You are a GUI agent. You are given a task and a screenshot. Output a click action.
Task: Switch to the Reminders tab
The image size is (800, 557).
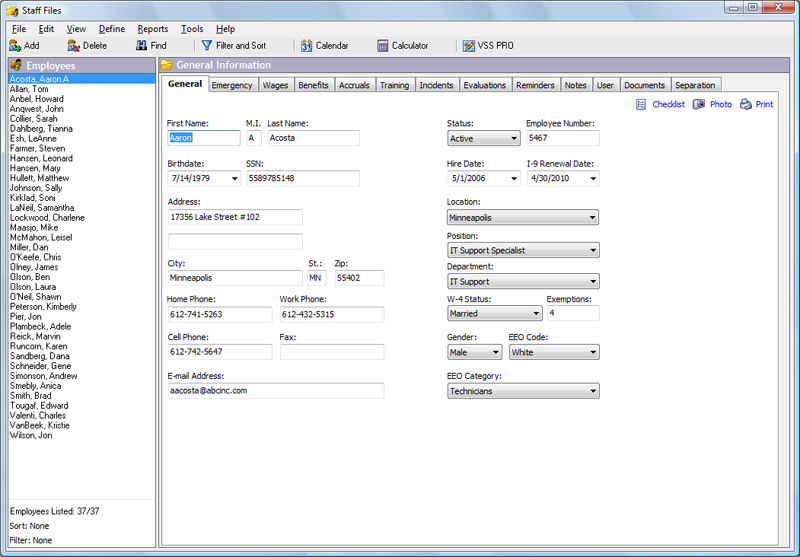(x=535, y=85)
